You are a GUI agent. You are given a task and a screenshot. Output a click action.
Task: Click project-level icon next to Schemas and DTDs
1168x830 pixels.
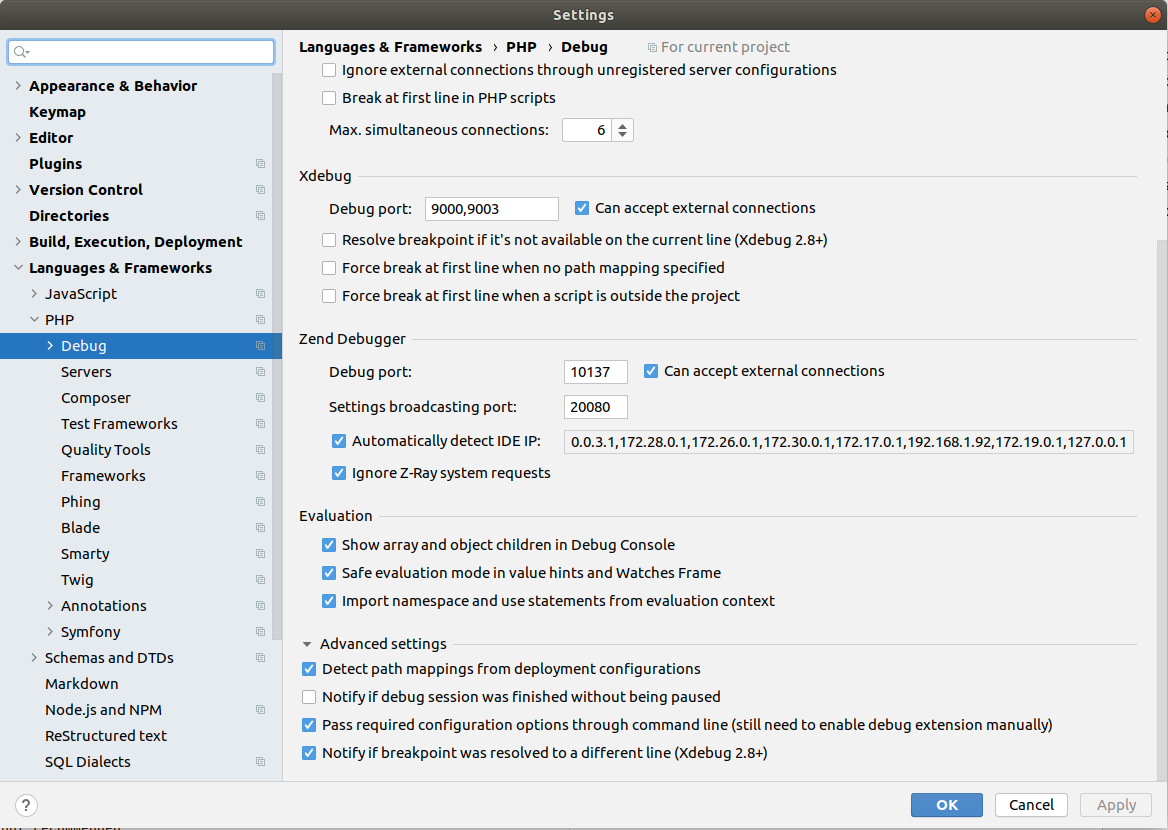[260, 658]
